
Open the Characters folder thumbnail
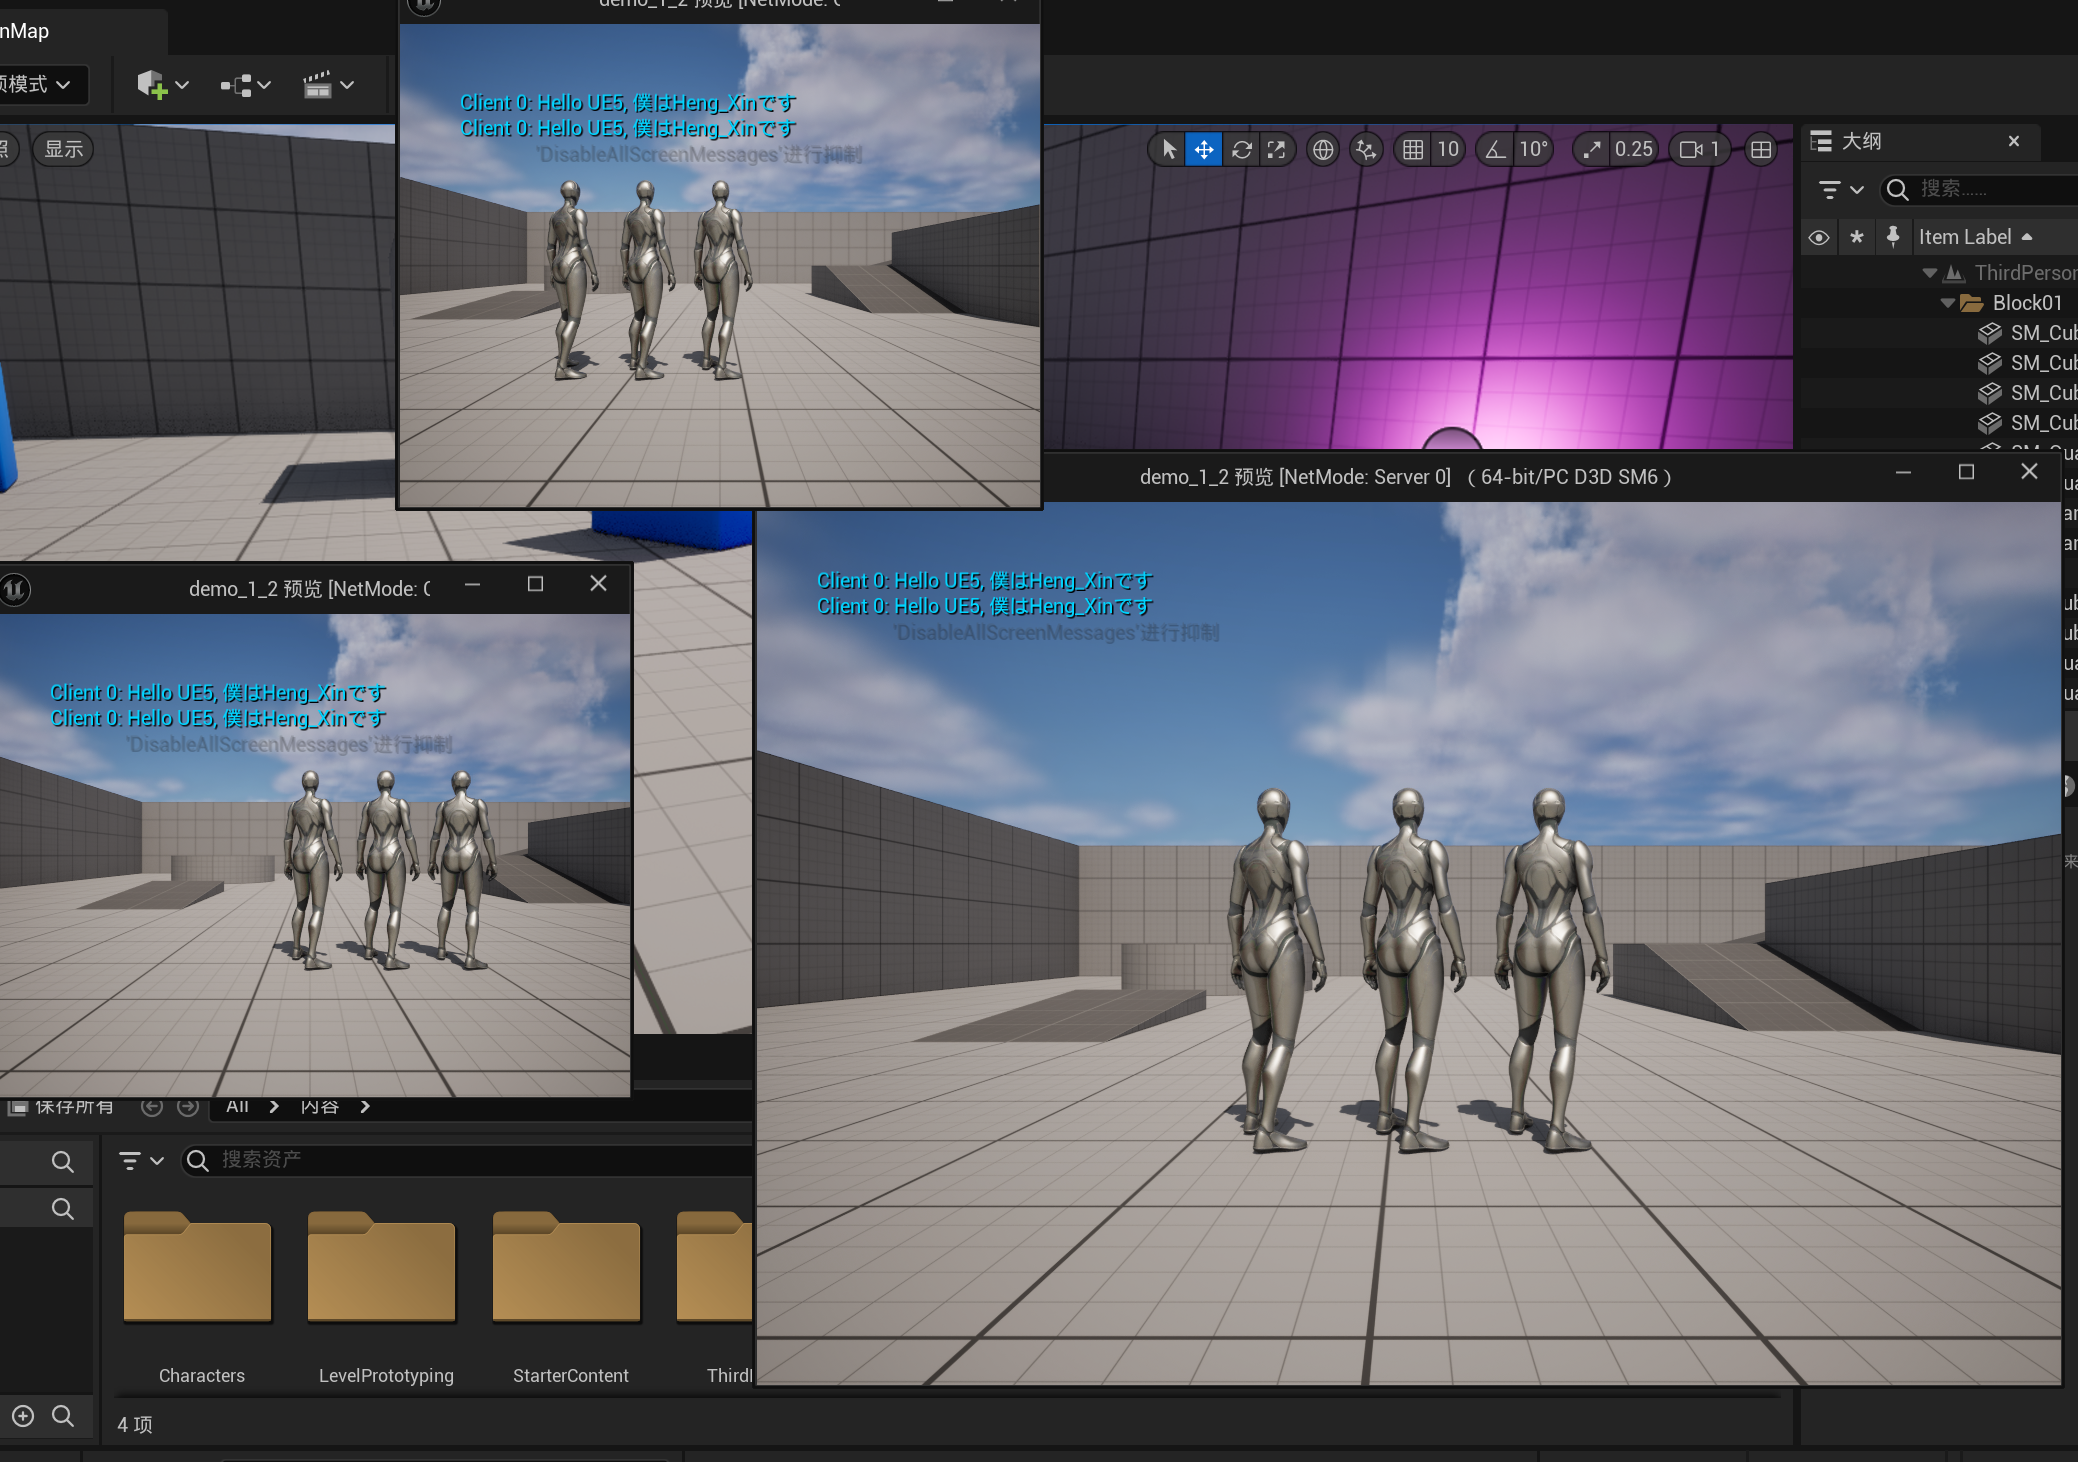[x=198, y=1267]
